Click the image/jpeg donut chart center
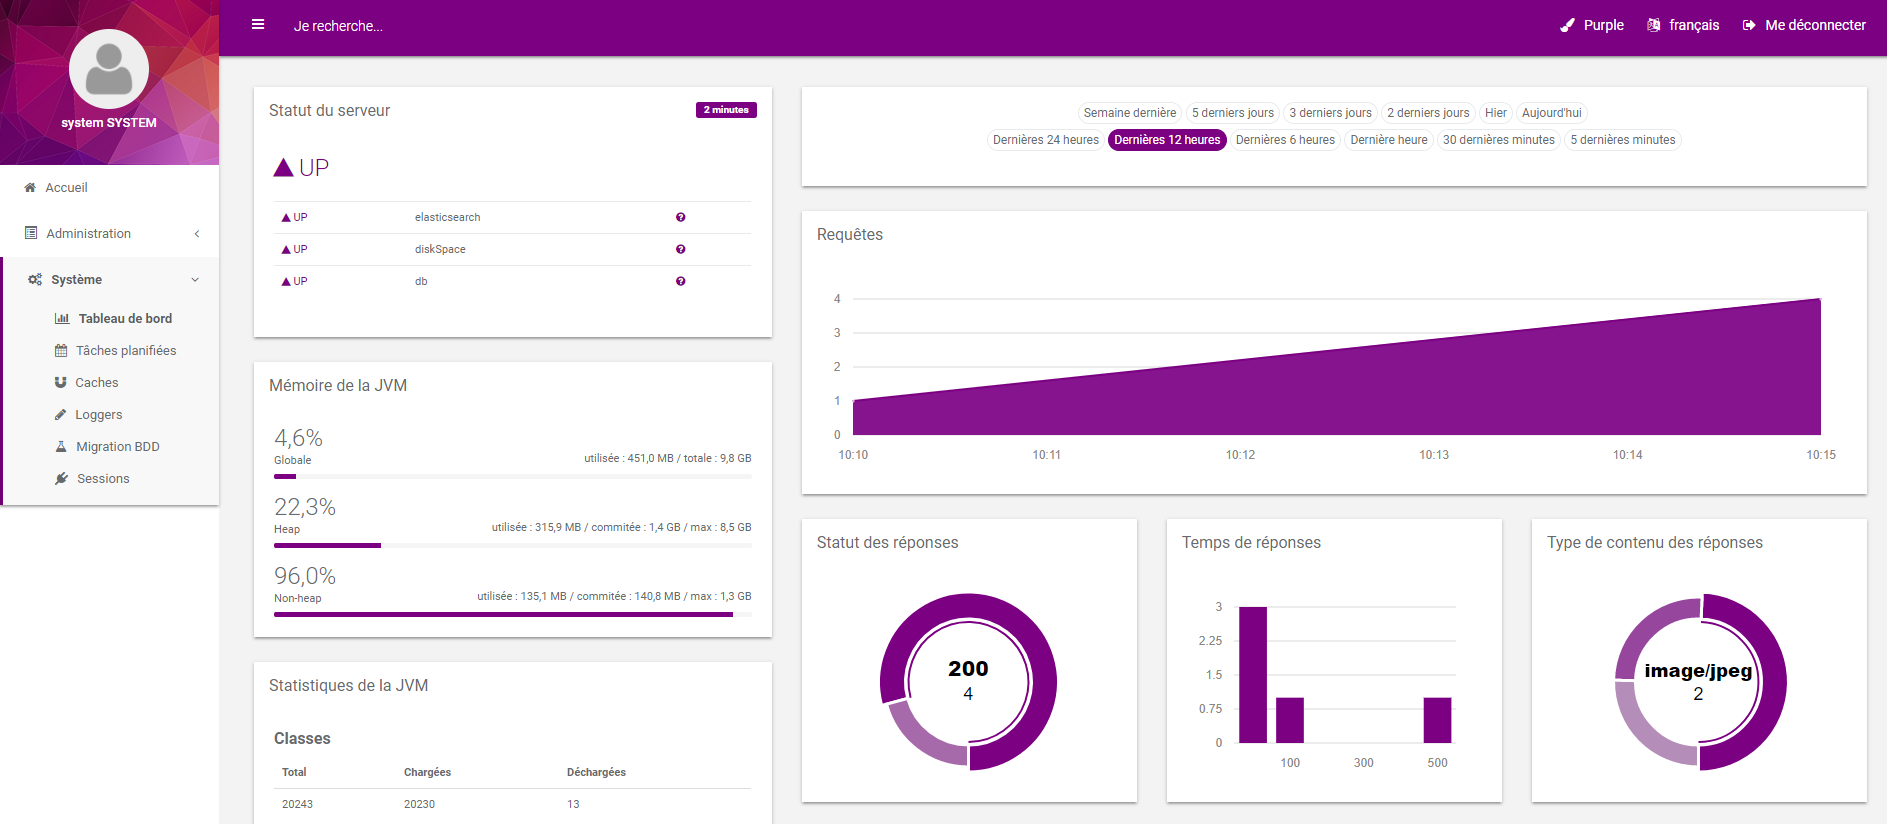The image size is (1887, 824). (x=1698, y=681)
